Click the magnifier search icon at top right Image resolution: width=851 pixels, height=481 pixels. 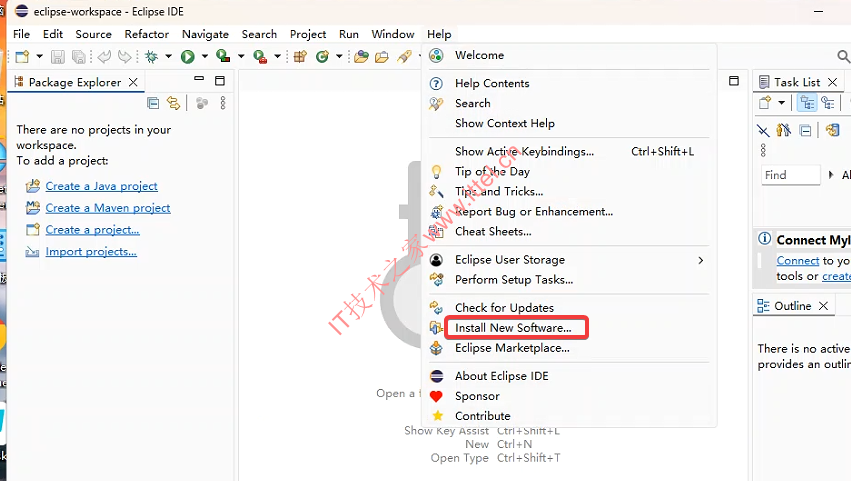click(843, 56)
